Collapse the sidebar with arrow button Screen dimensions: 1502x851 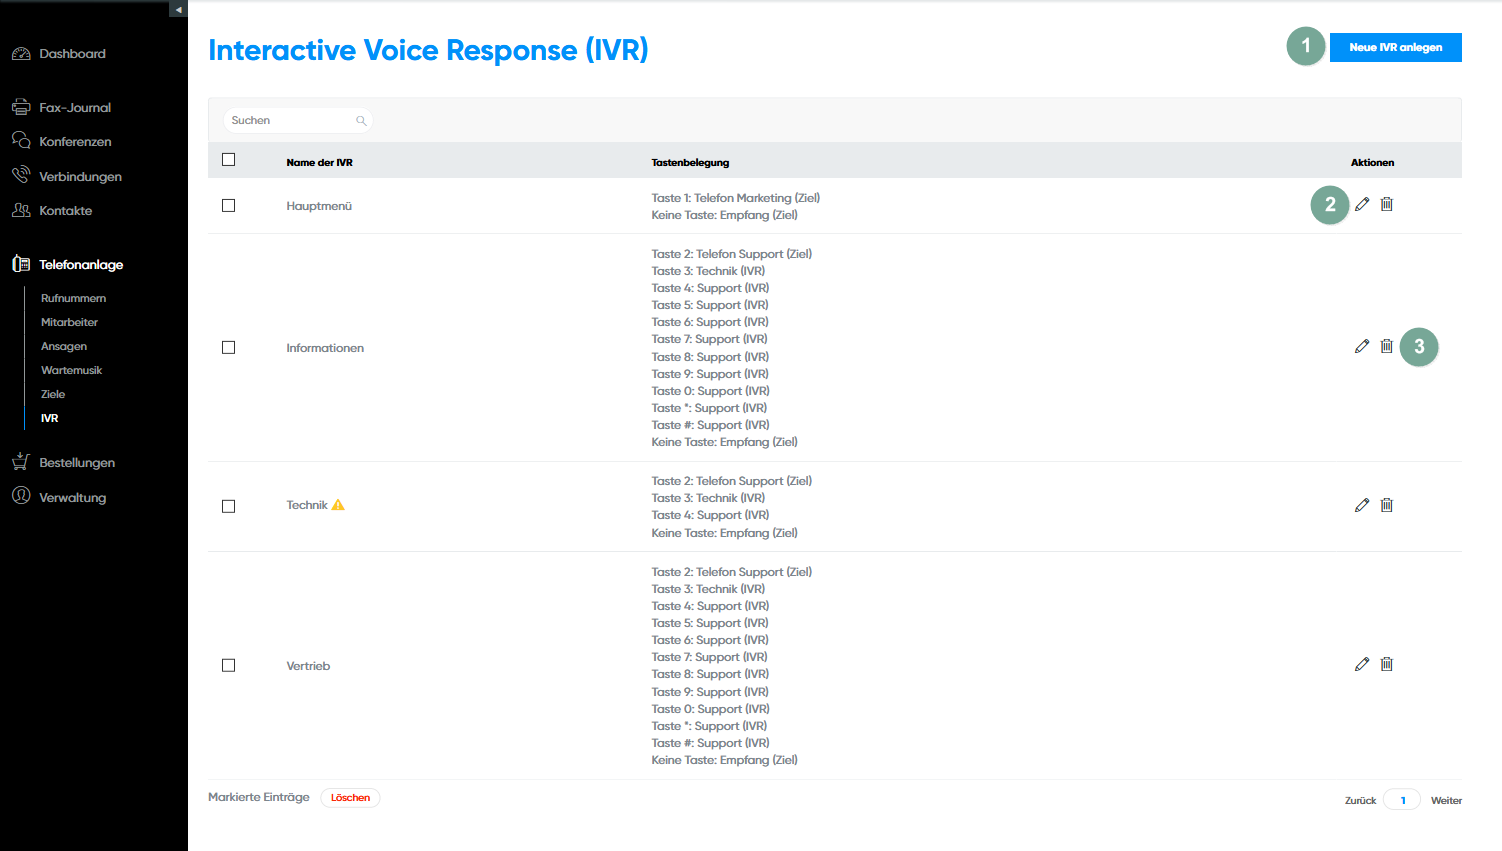click(178, 9)
